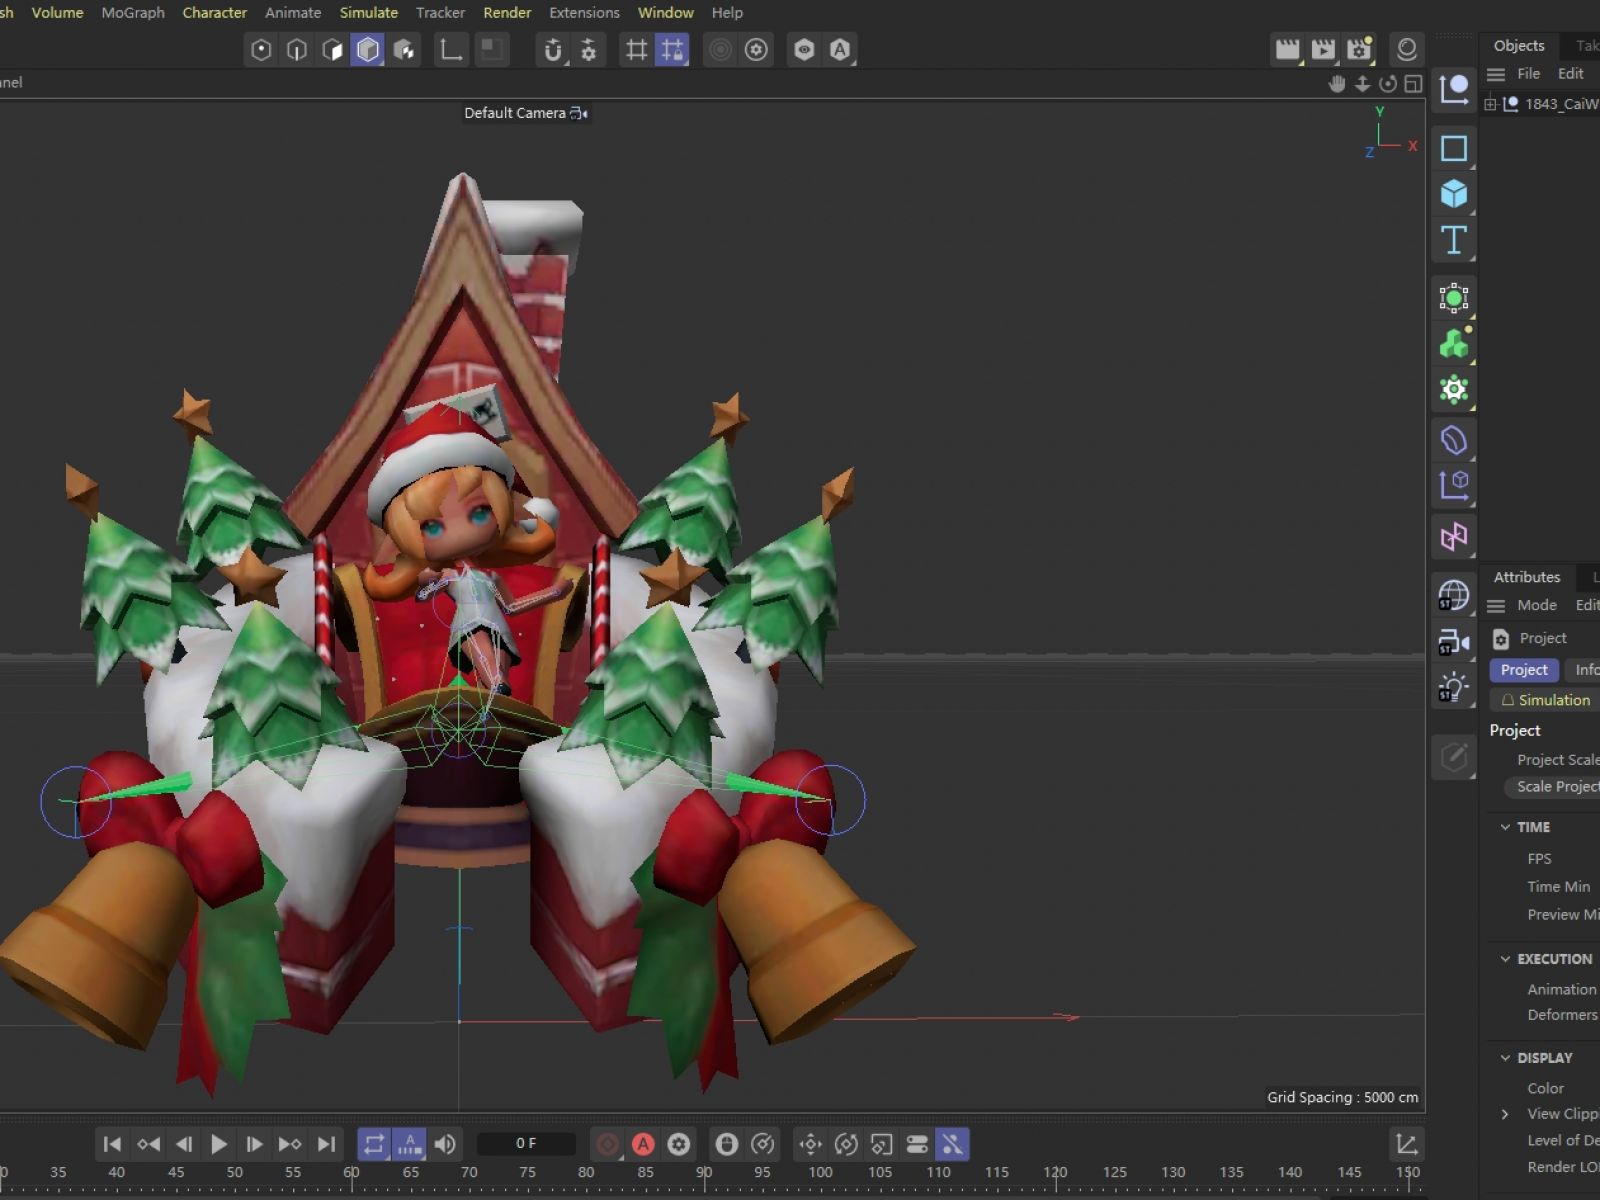Image resolution: width=1600 pixels, height=1200 pixels.
Task: Add a camera from side palette
Action: [x=1454, y=642]
